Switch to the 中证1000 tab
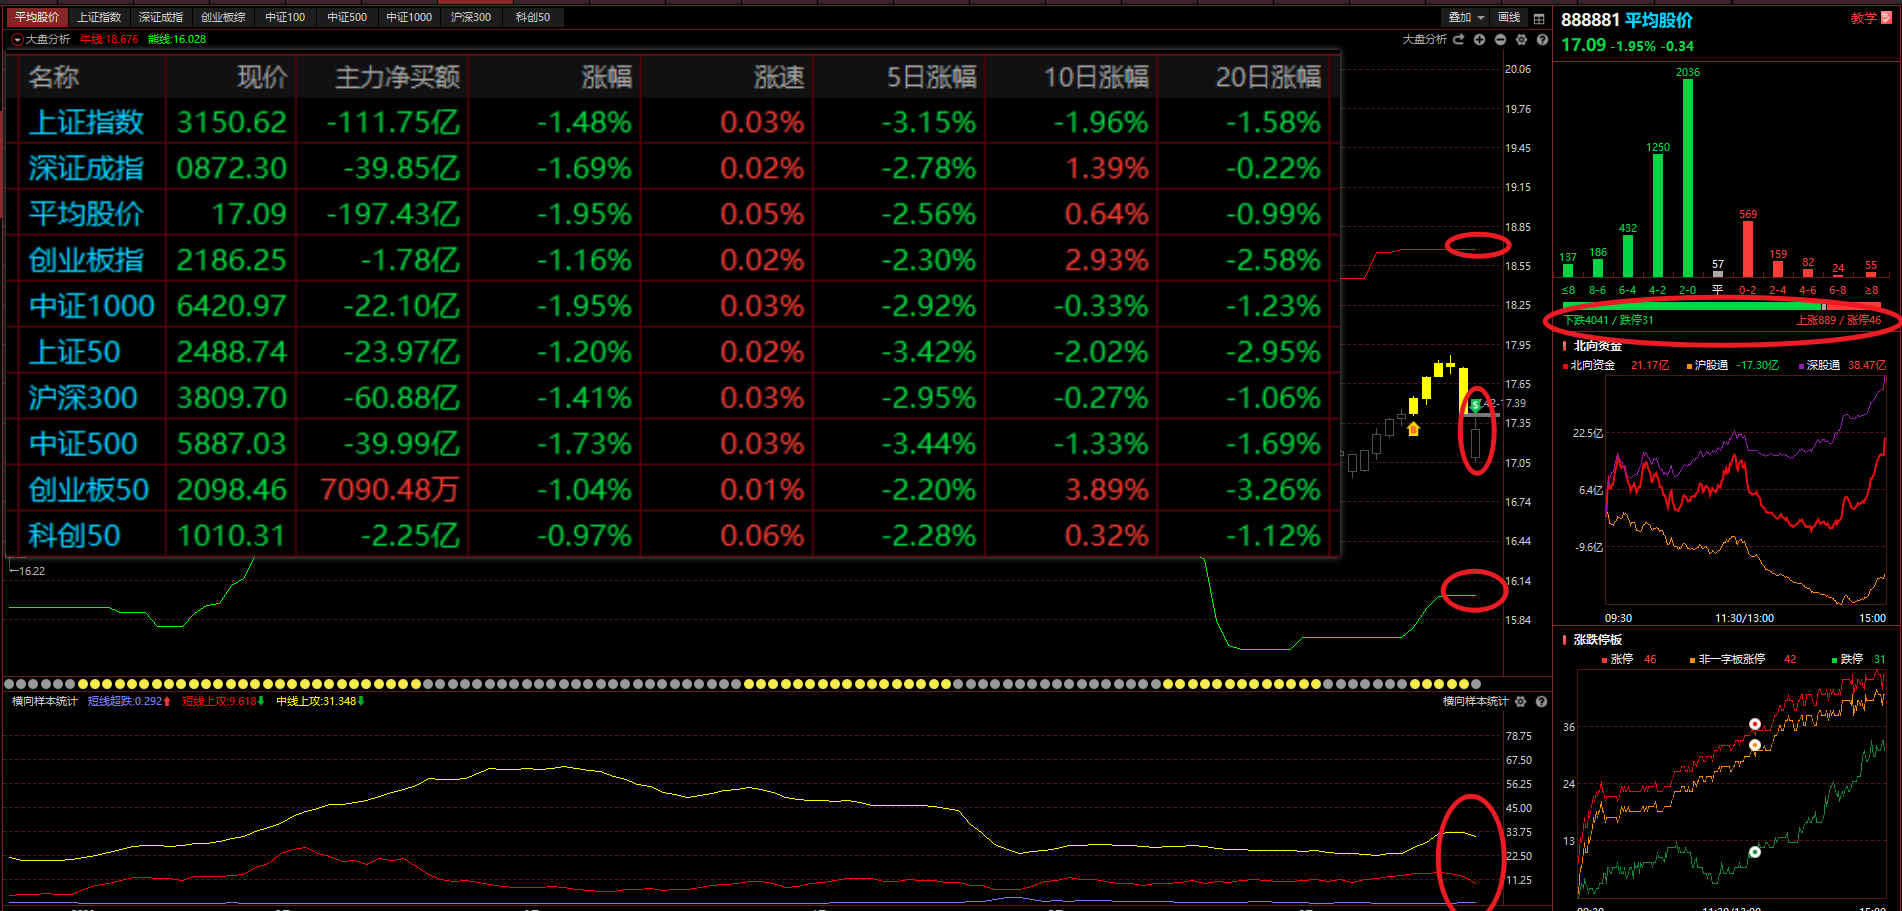 [x=409, y=17]
